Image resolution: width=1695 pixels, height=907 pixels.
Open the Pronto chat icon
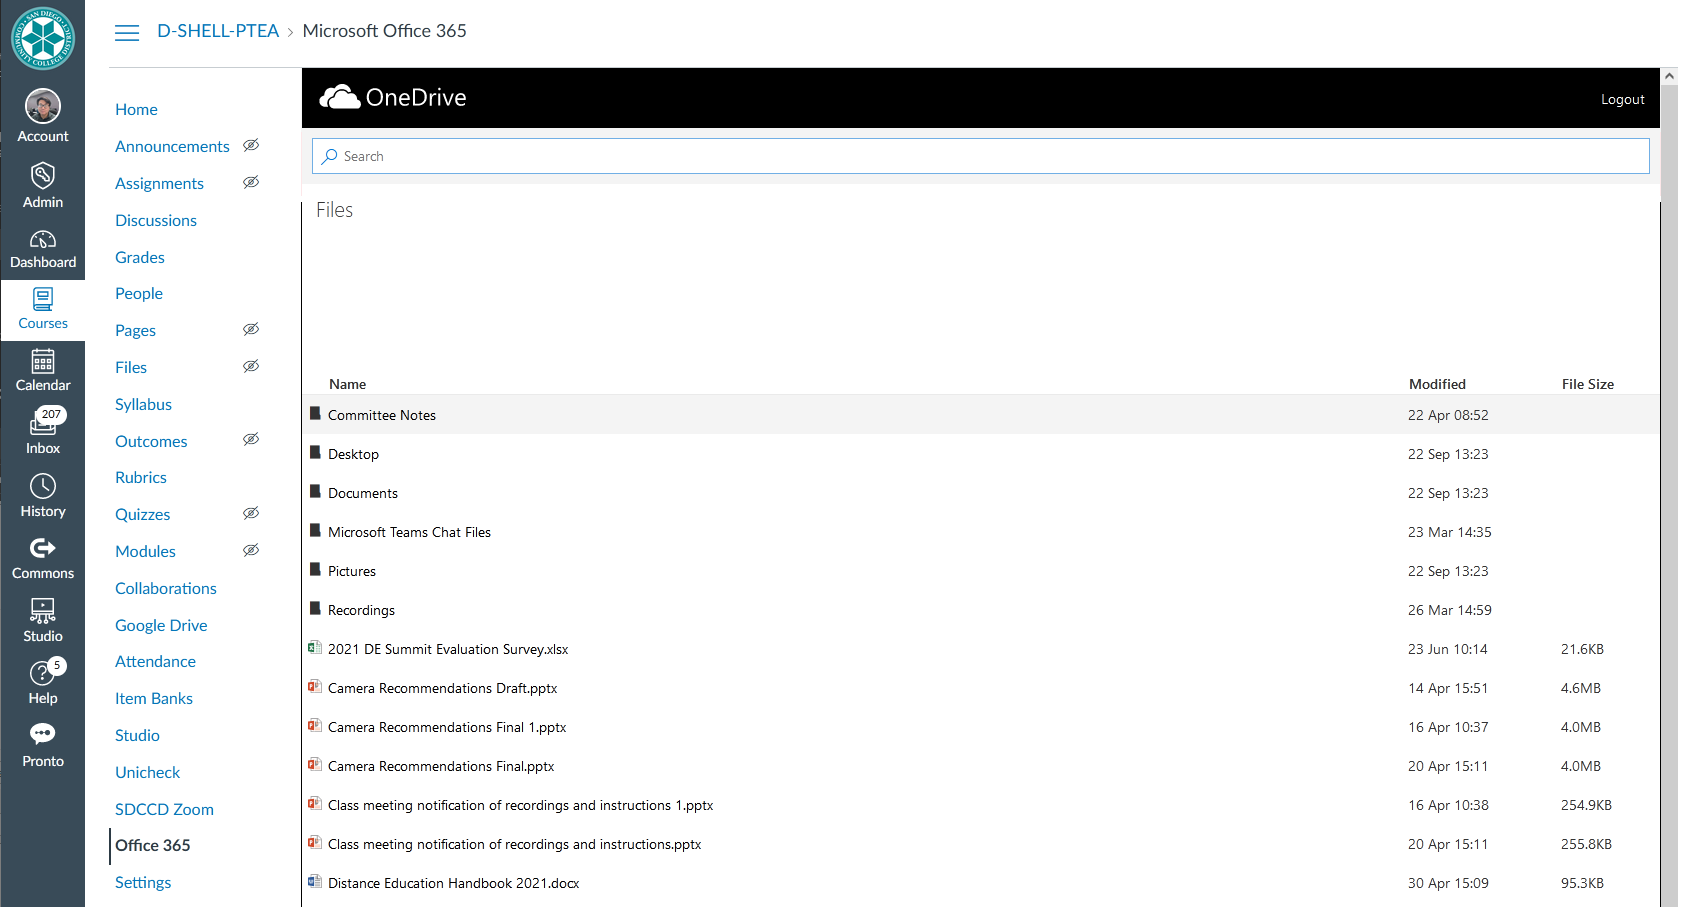point(43,735)
